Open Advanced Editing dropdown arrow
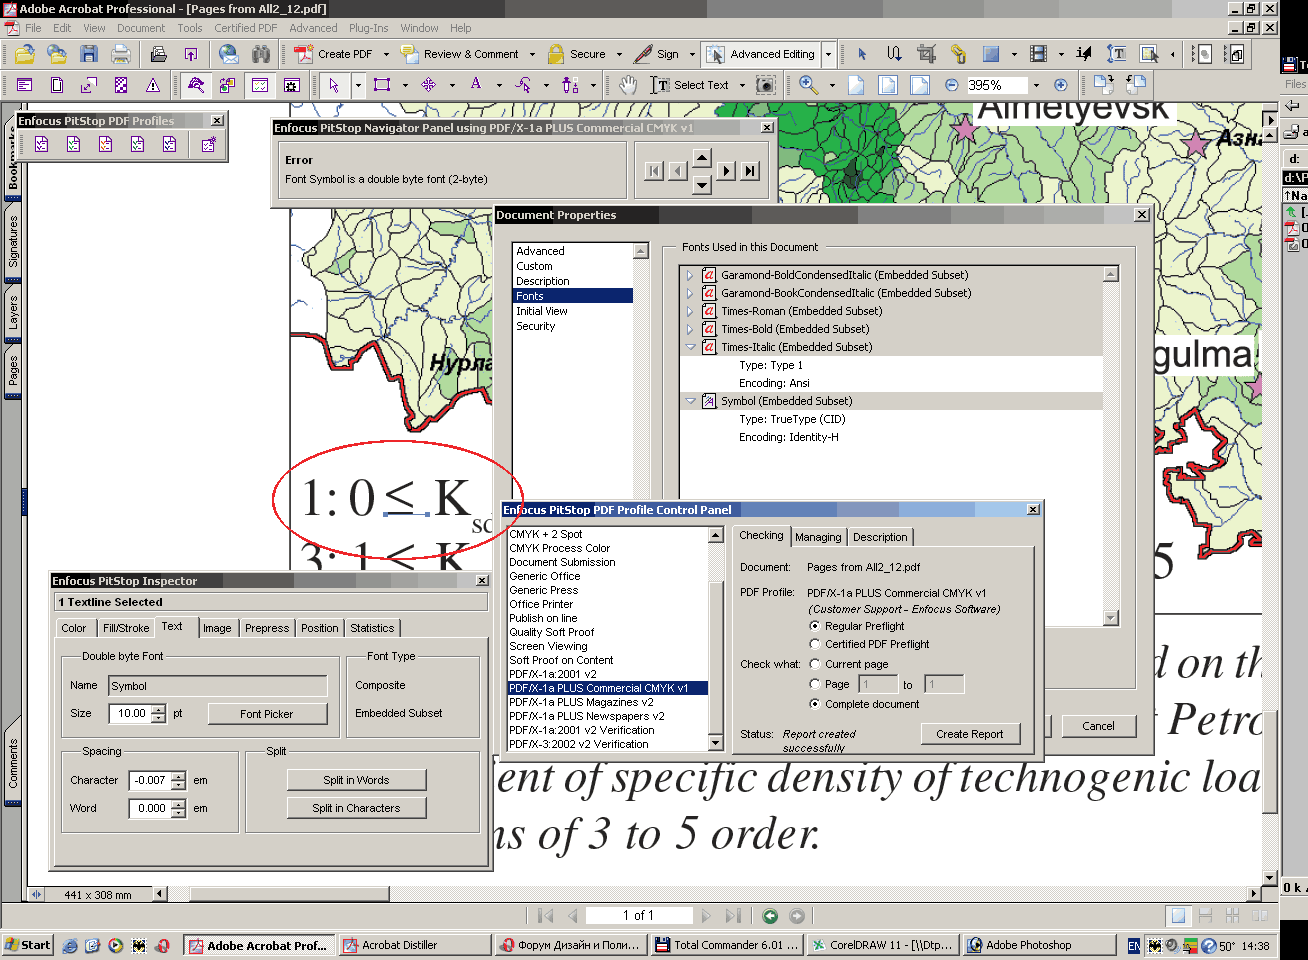Viewport: 1308px width, 960px height. (828, 54)
